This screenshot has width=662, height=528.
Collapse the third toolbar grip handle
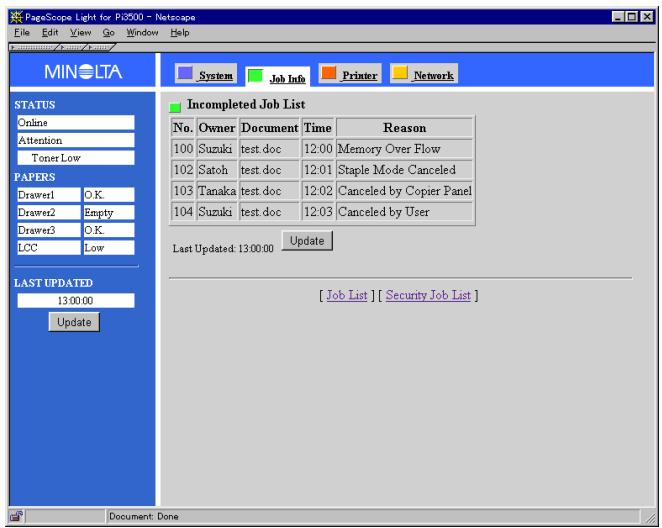[x=100, y=48]
